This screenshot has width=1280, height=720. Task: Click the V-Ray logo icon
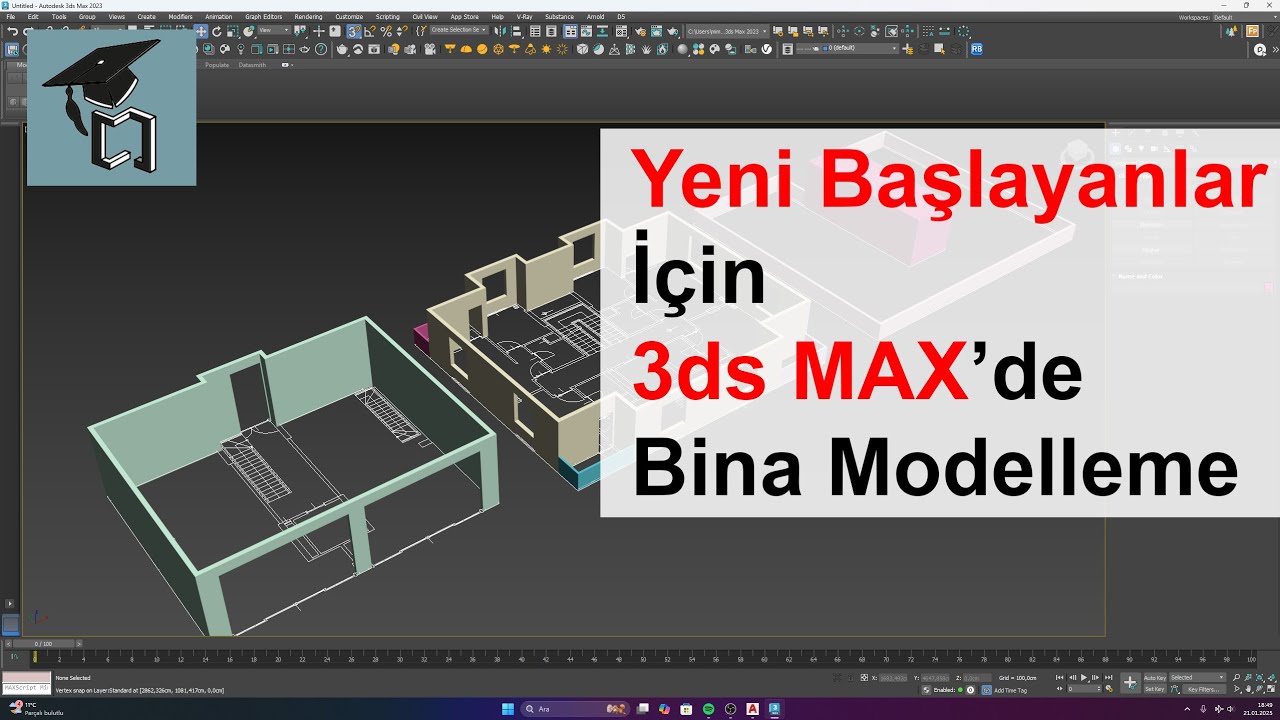coord(767,49)
